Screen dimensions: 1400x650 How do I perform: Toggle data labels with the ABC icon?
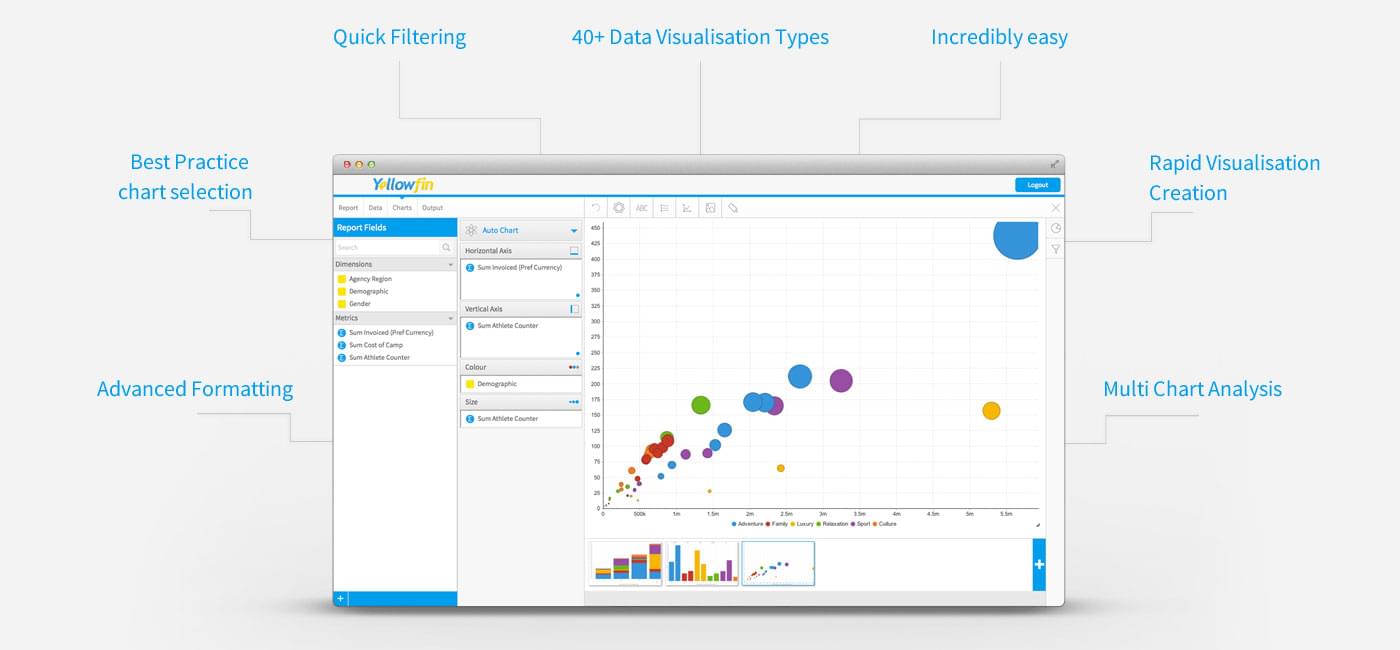coord(641,207)
